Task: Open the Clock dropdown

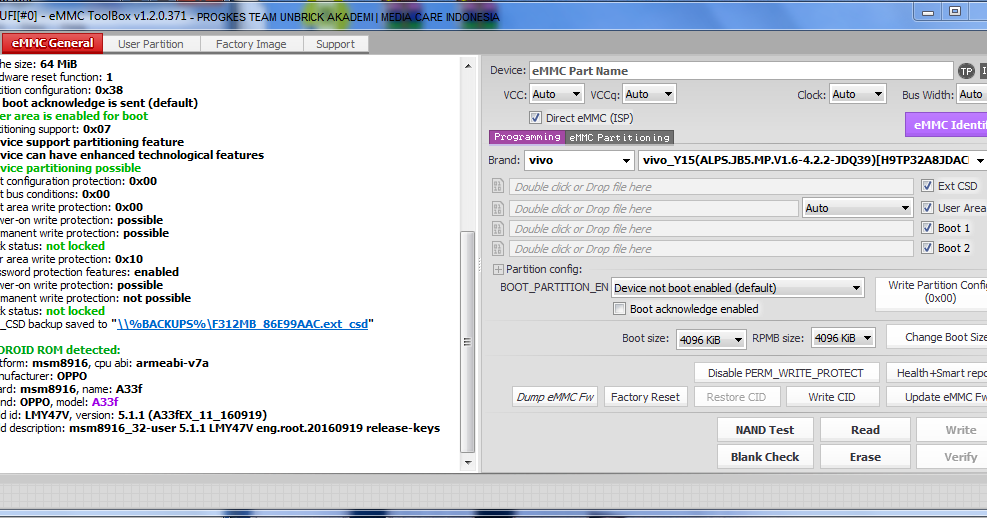Action: (857, 94)
